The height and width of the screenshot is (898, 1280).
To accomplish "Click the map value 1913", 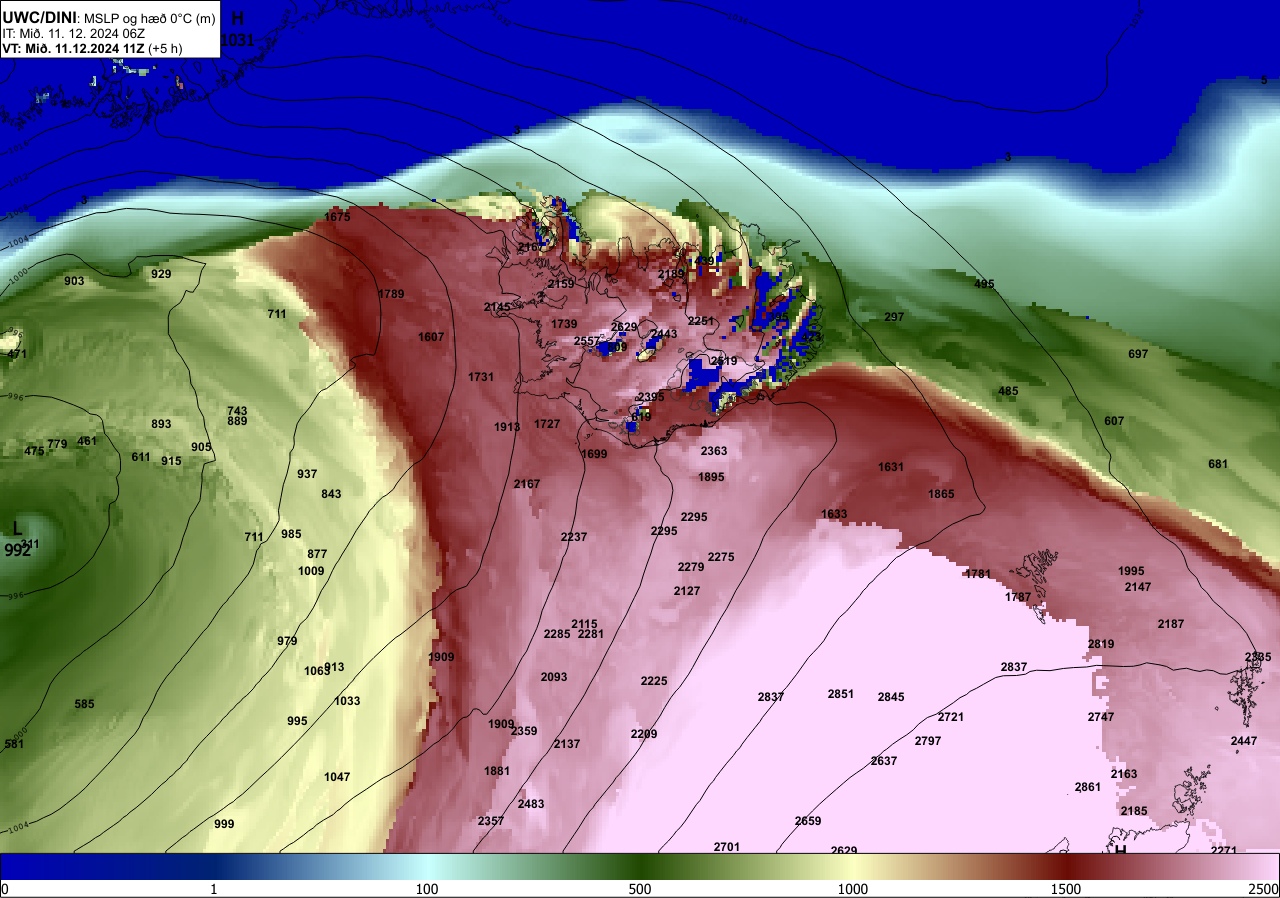I will [507, 427].
